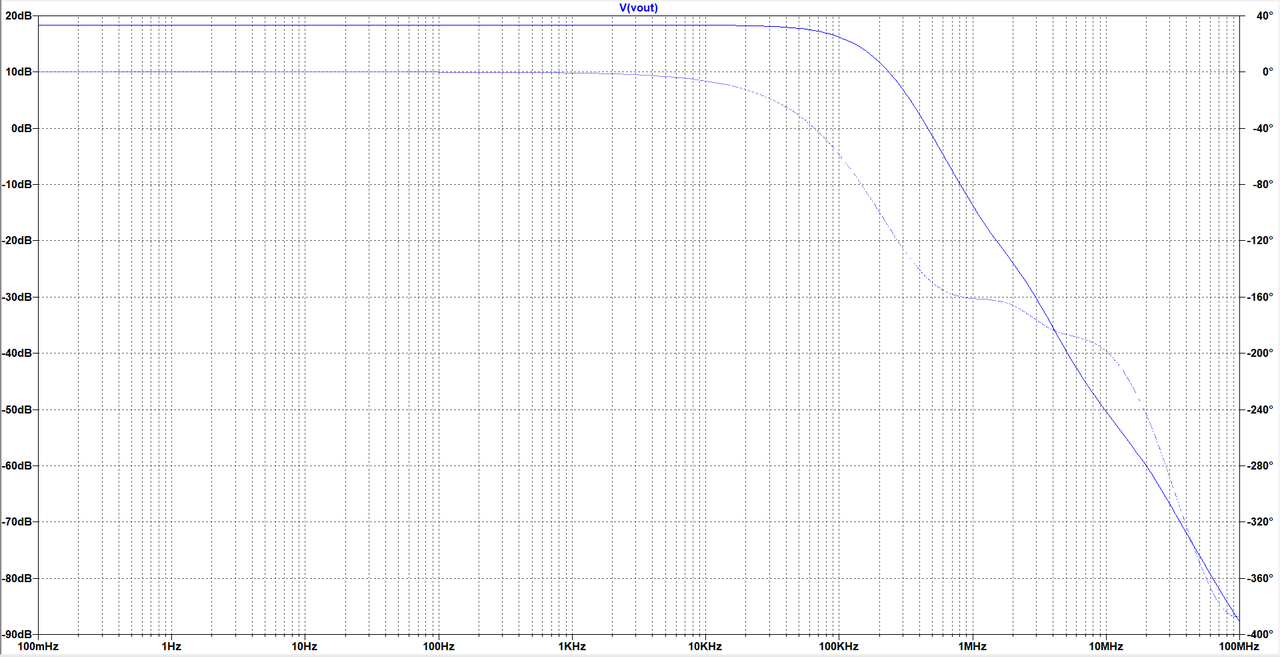The image size is (1280, 657).
Task: Click the -400° phase axis label
Action: (x=1262, y=634)
